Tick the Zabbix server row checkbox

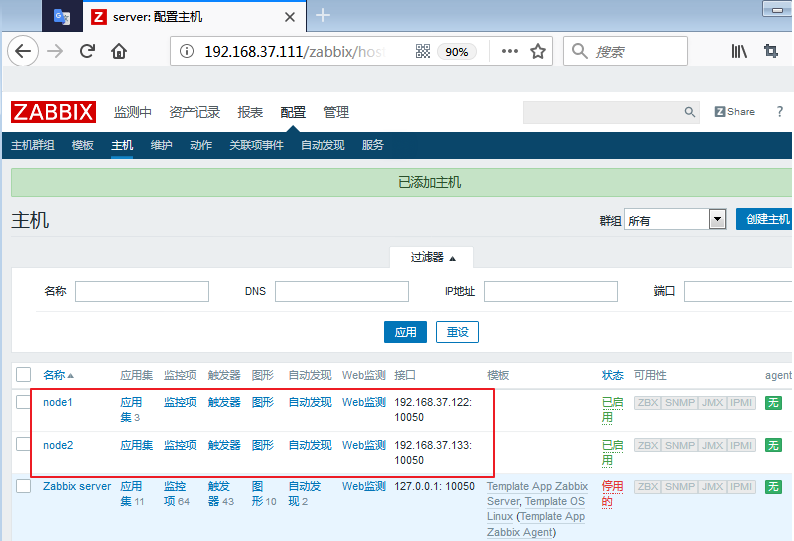tap(23, 486)
